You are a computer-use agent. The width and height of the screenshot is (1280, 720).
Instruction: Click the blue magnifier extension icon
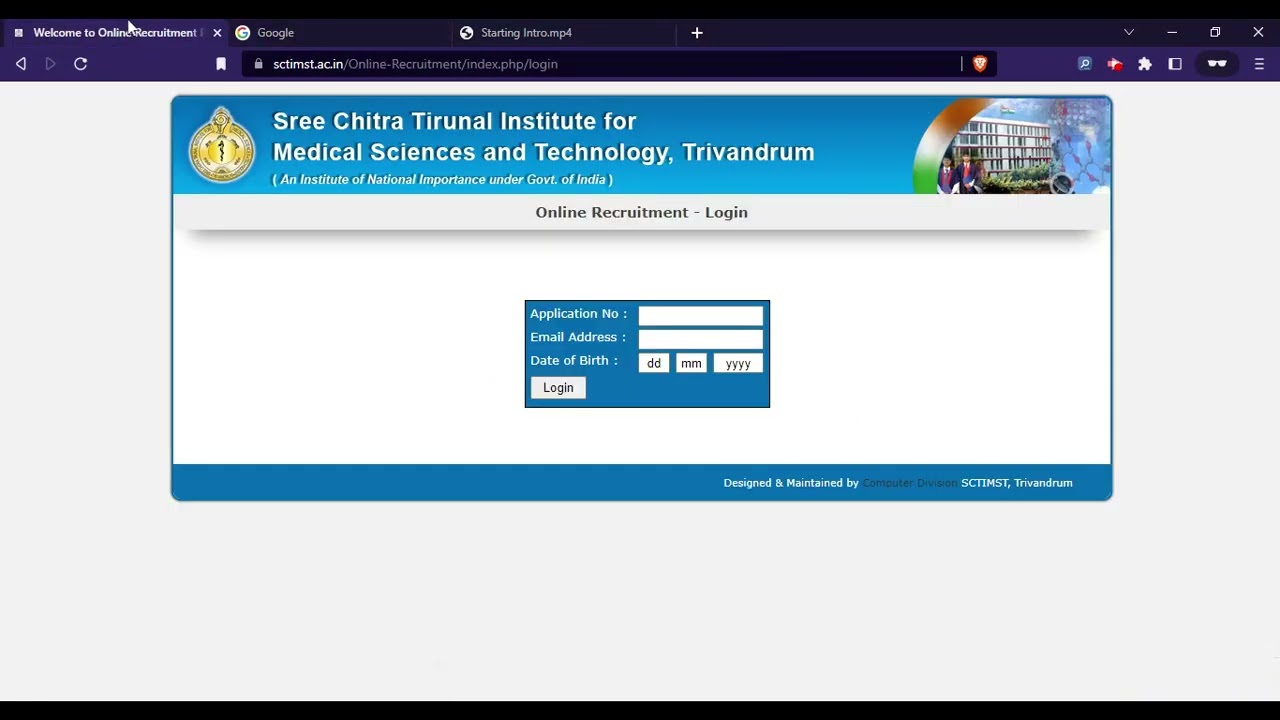(1084, 64)
